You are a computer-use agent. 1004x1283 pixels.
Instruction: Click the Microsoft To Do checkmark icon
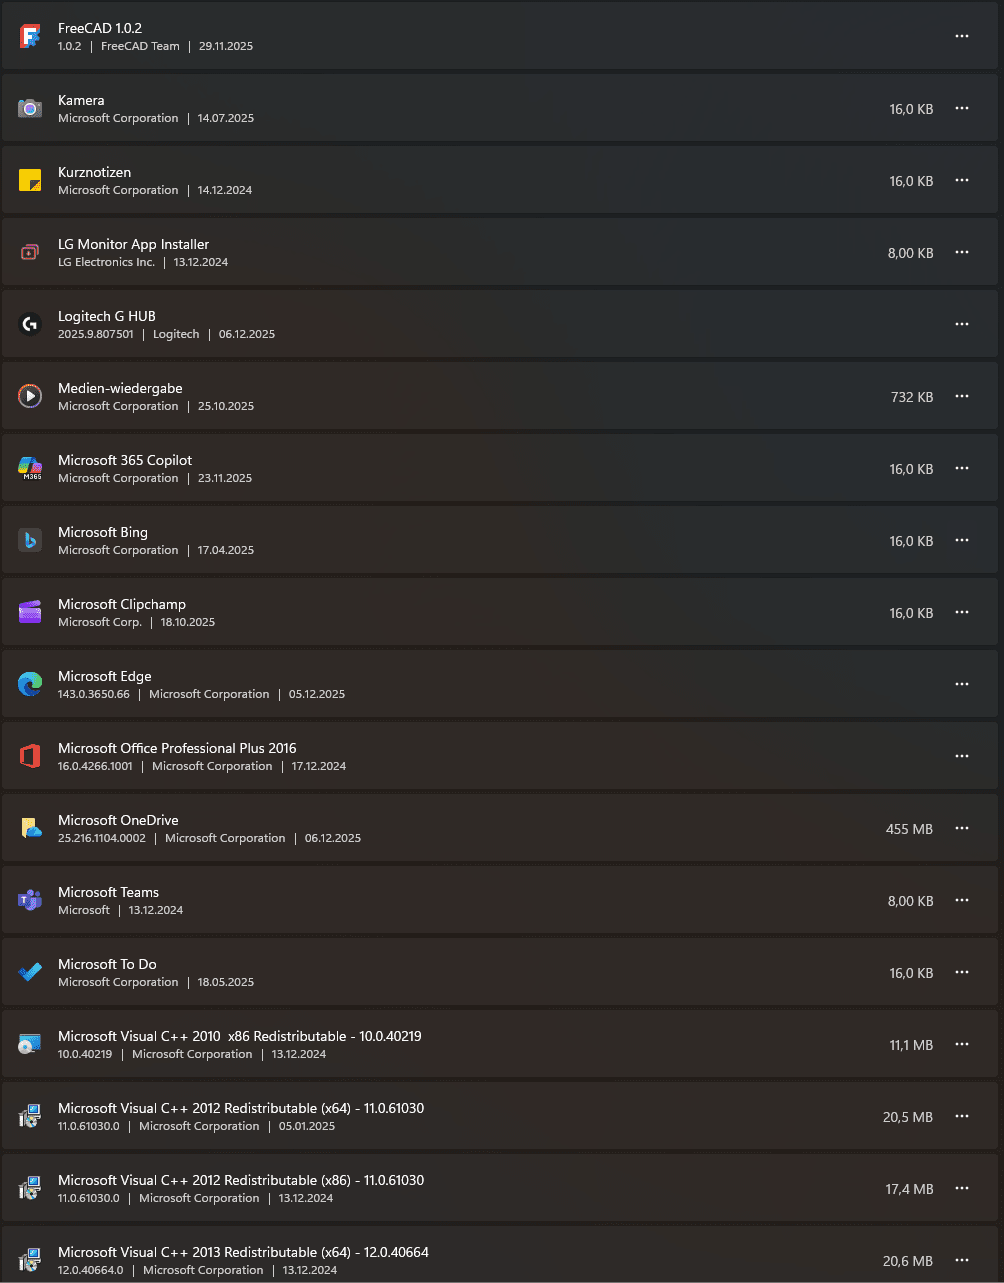pyautogui.click(x=30, y=972)
